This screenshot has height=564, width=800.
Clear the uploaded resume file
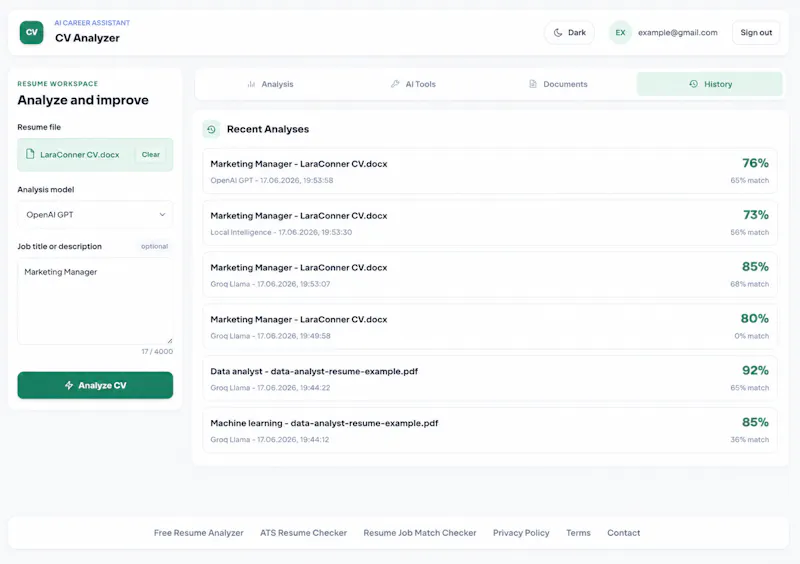click(x=151, y=155)
